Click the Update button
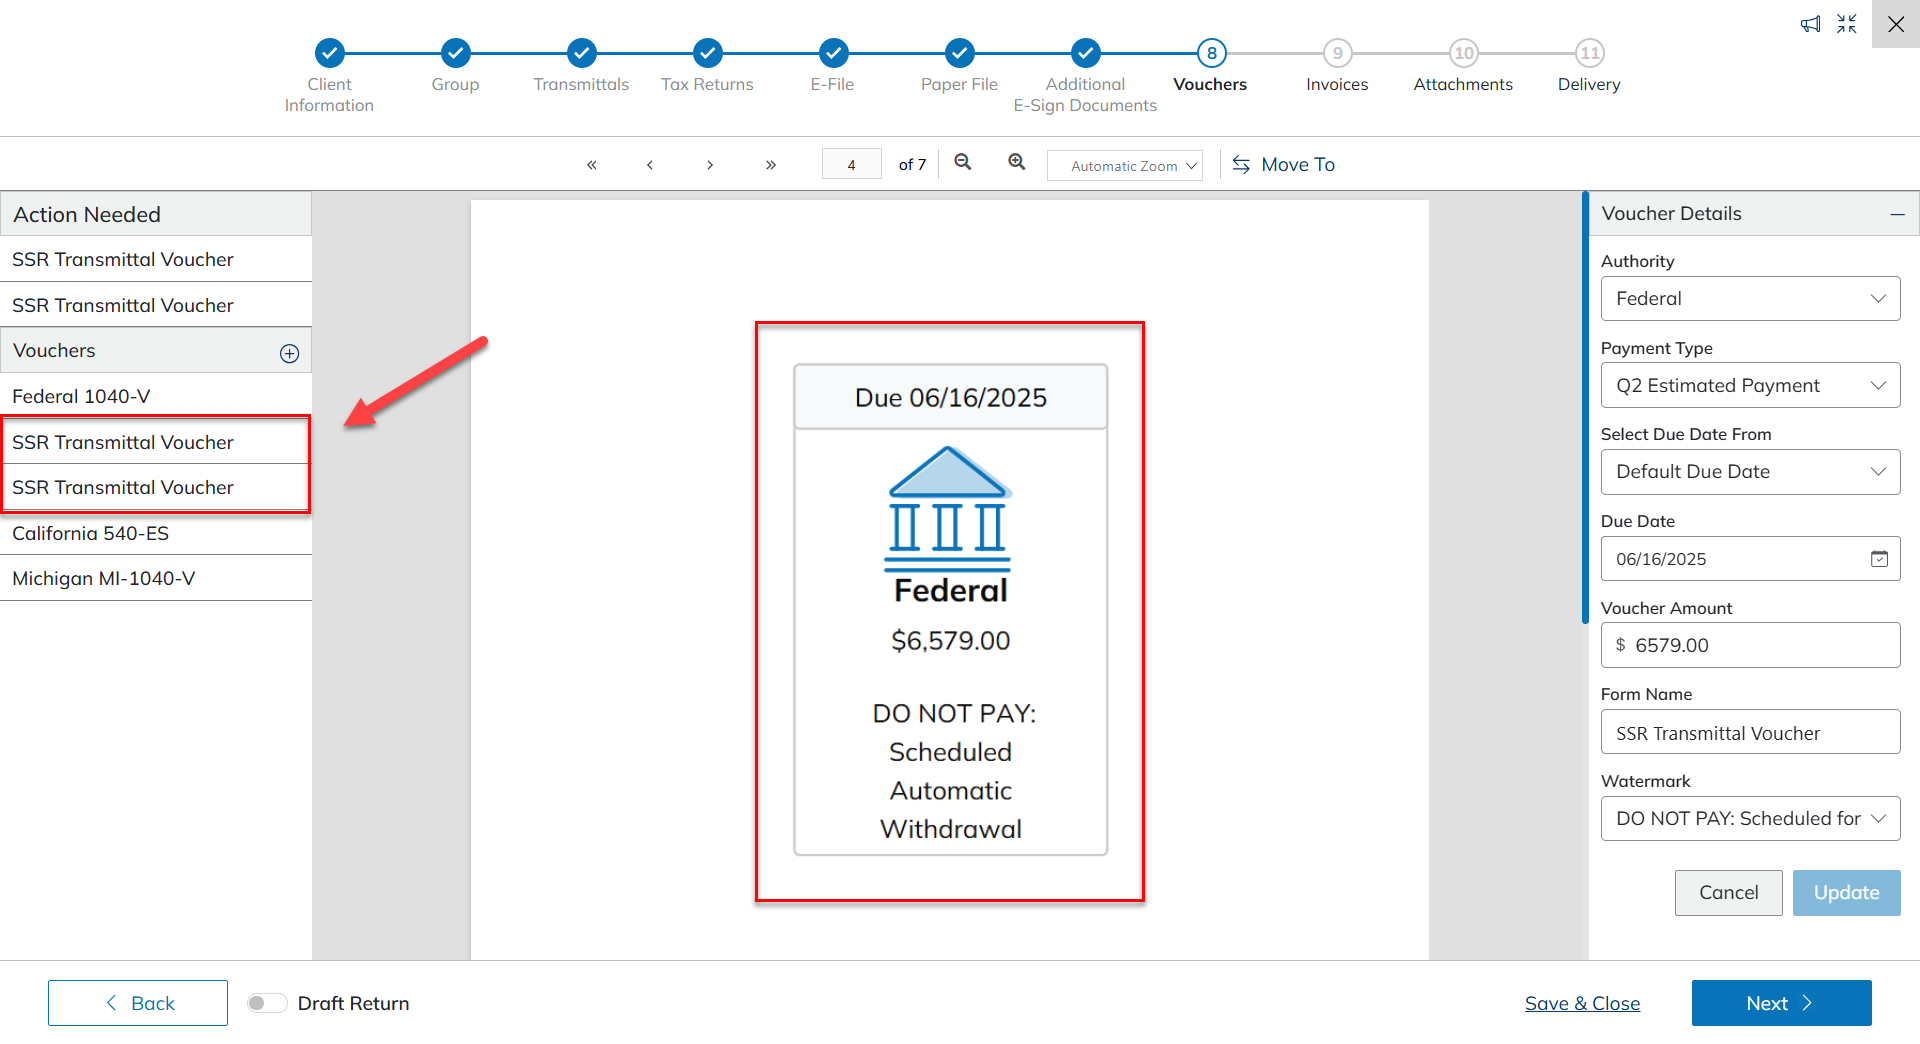Viewport: 1920px width, 1044px height. tap(1846, 893)
